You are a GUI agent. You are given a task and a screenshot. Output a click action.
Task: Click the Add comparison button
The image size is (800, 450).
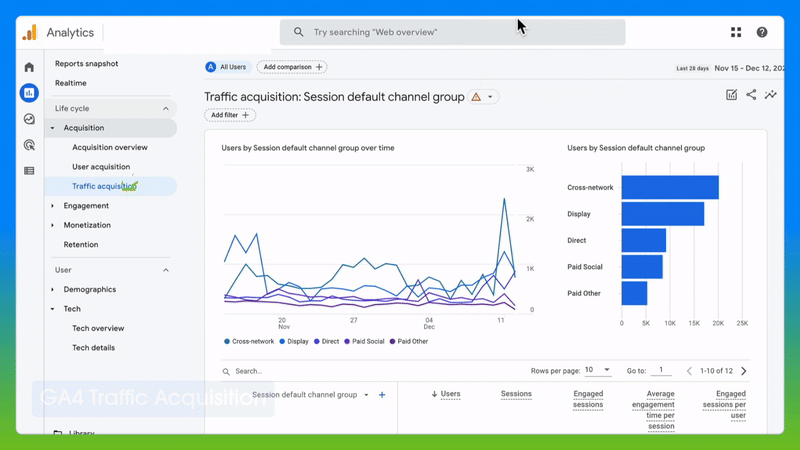292,67
